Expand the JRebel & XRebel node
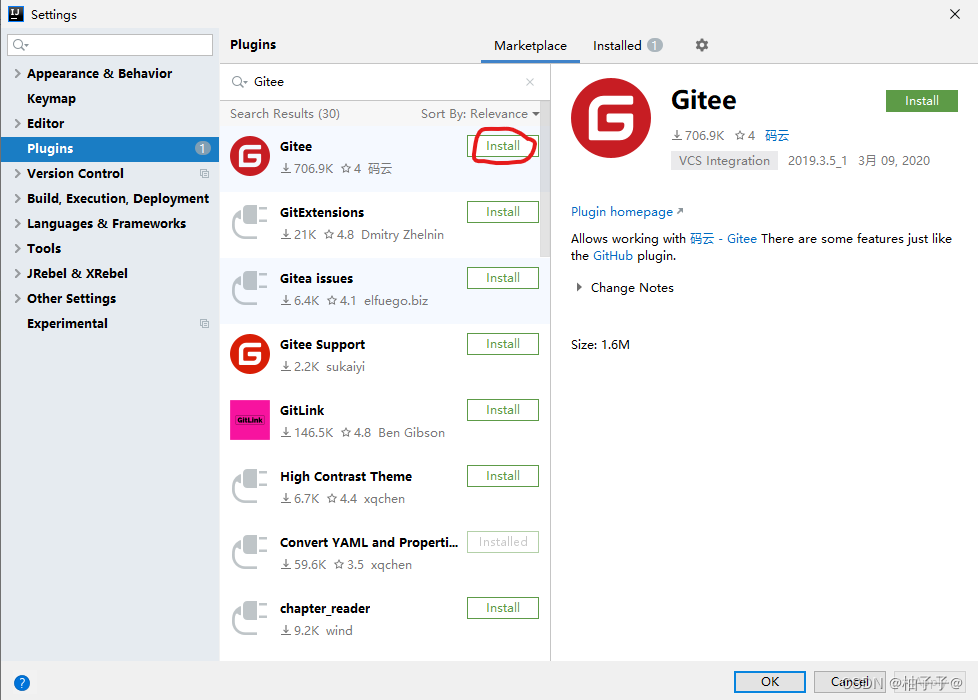 [x=17, y=273]
